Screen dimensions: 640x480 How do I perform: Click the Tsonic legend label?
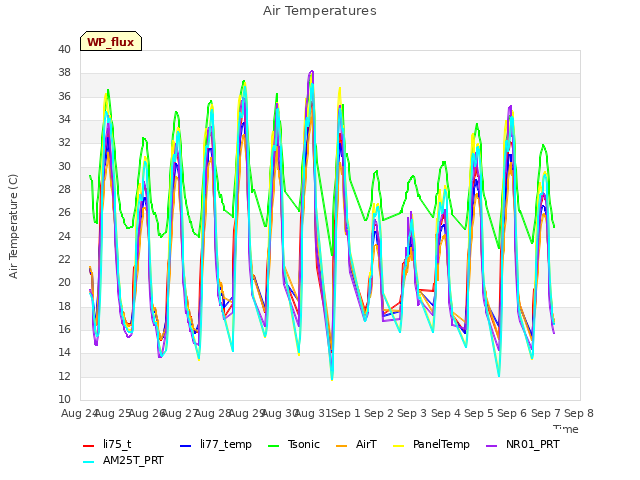pos(304,444)
